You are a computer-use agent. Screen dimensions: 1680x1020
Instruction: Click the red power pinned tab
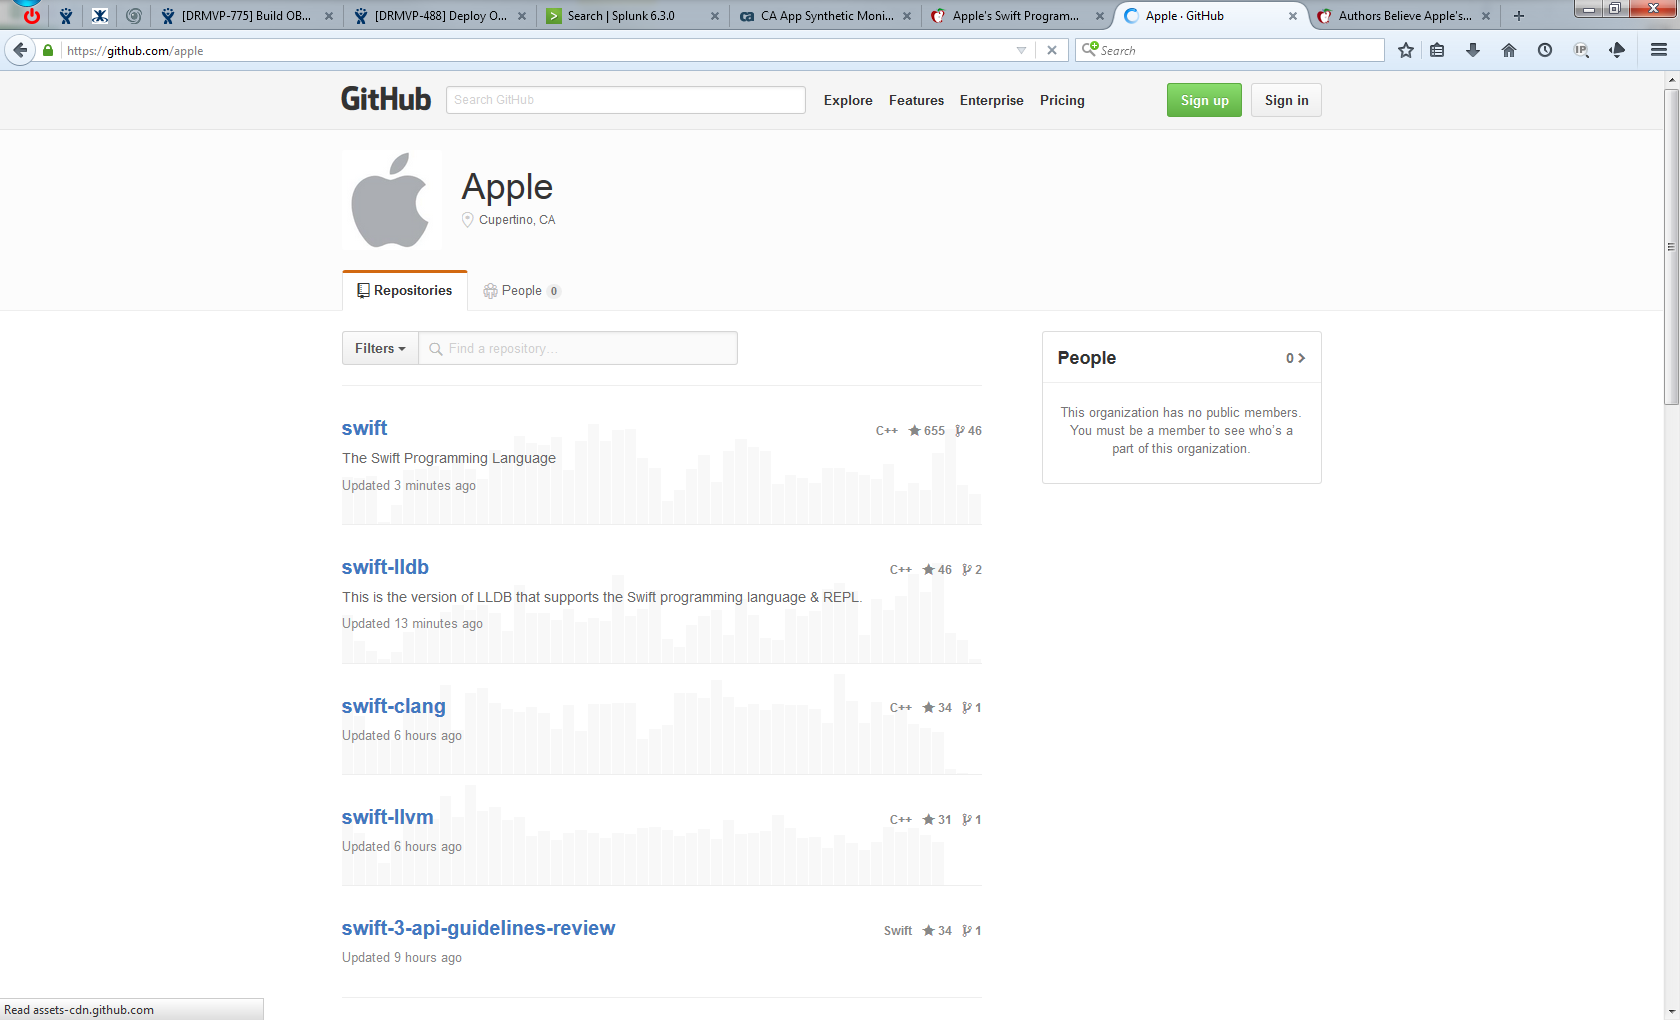pyautogui.click(x=32, y=16)
